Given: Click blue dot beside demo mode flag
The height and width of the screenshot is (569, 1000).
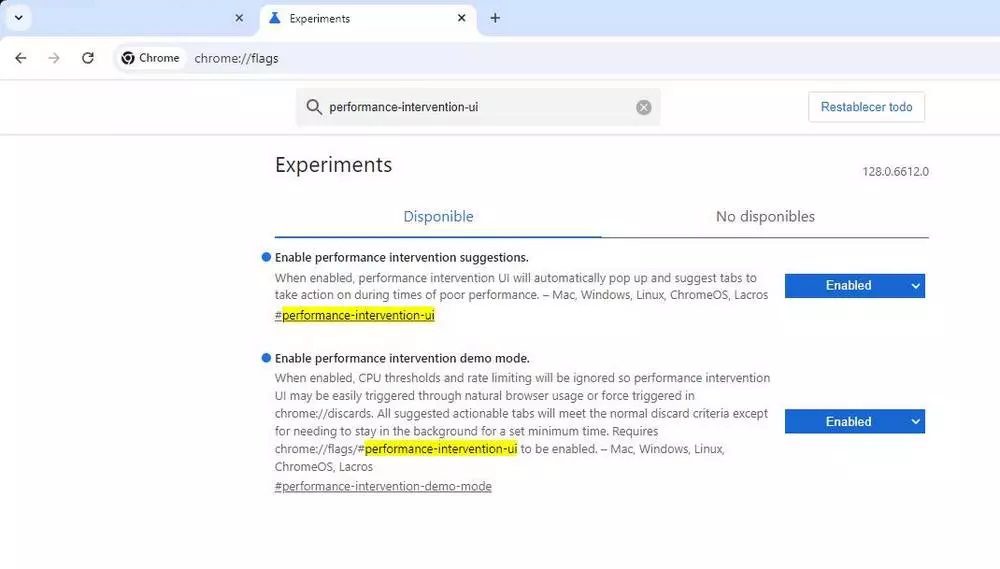Looking at the screenshot, I should [x=266, y=358].
